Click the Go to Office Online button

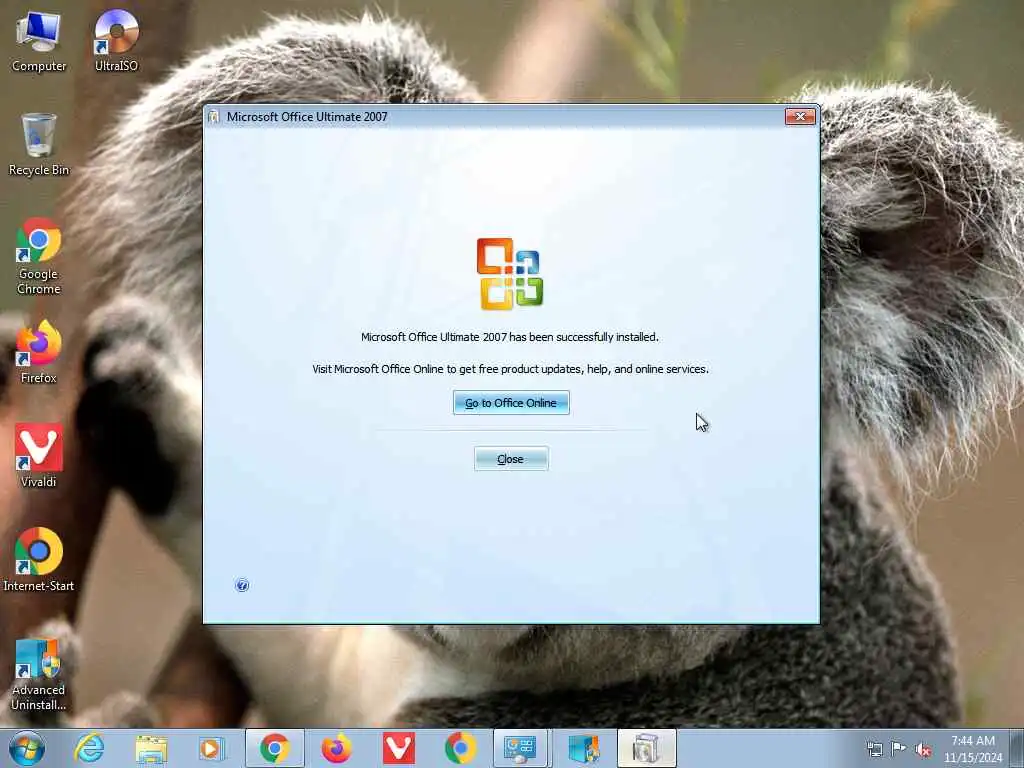511,403
